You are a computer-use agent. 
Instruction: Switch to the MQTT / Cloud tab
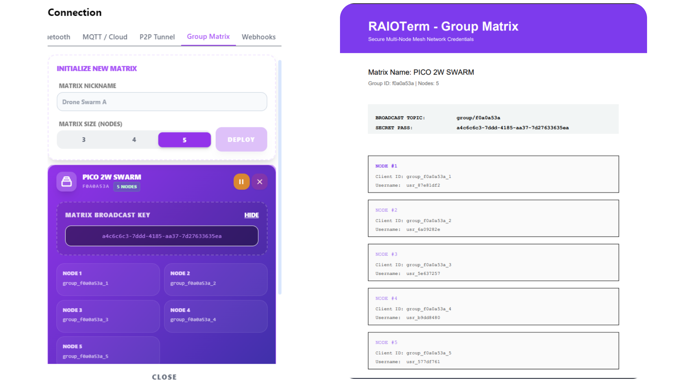(x=105, y=37)
